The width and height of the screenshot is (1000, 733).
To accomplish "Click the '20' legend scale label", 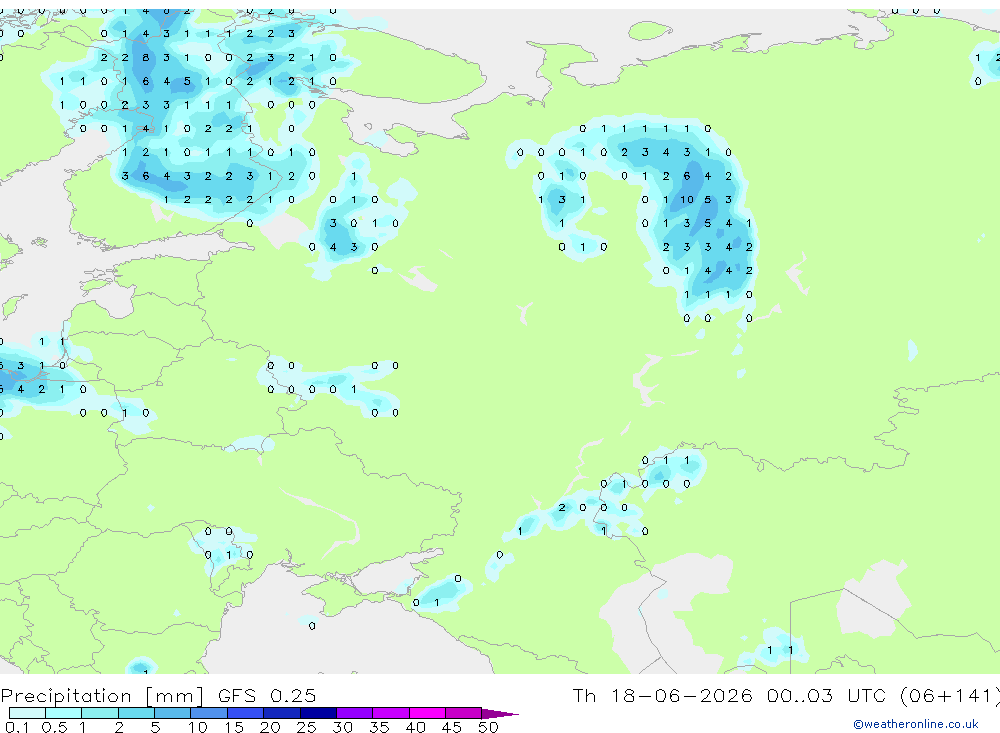I will pyautogui.click(x=270, y=727).
